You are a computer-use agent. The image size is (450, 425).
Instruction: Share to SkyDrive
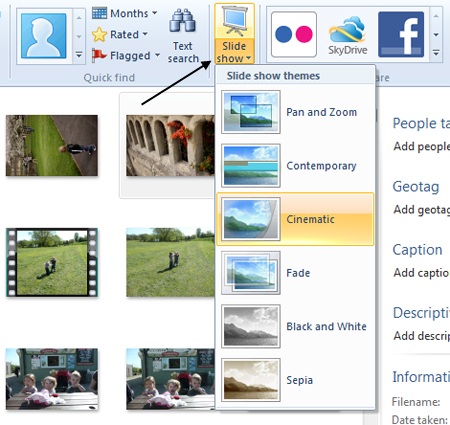pos(347,35)
